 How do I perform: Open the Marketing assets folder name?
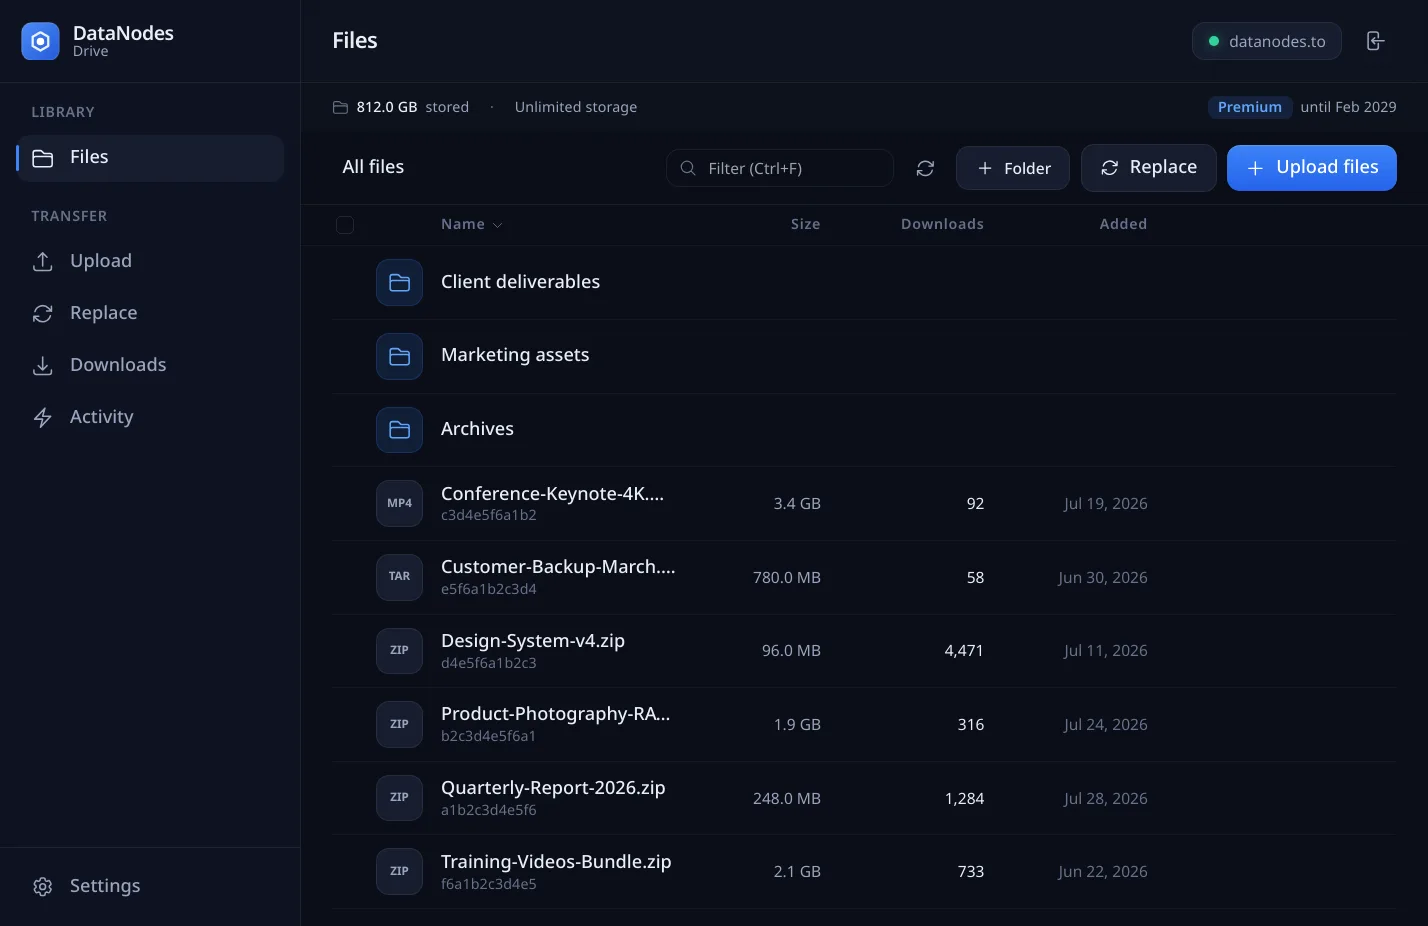[515, 355]
